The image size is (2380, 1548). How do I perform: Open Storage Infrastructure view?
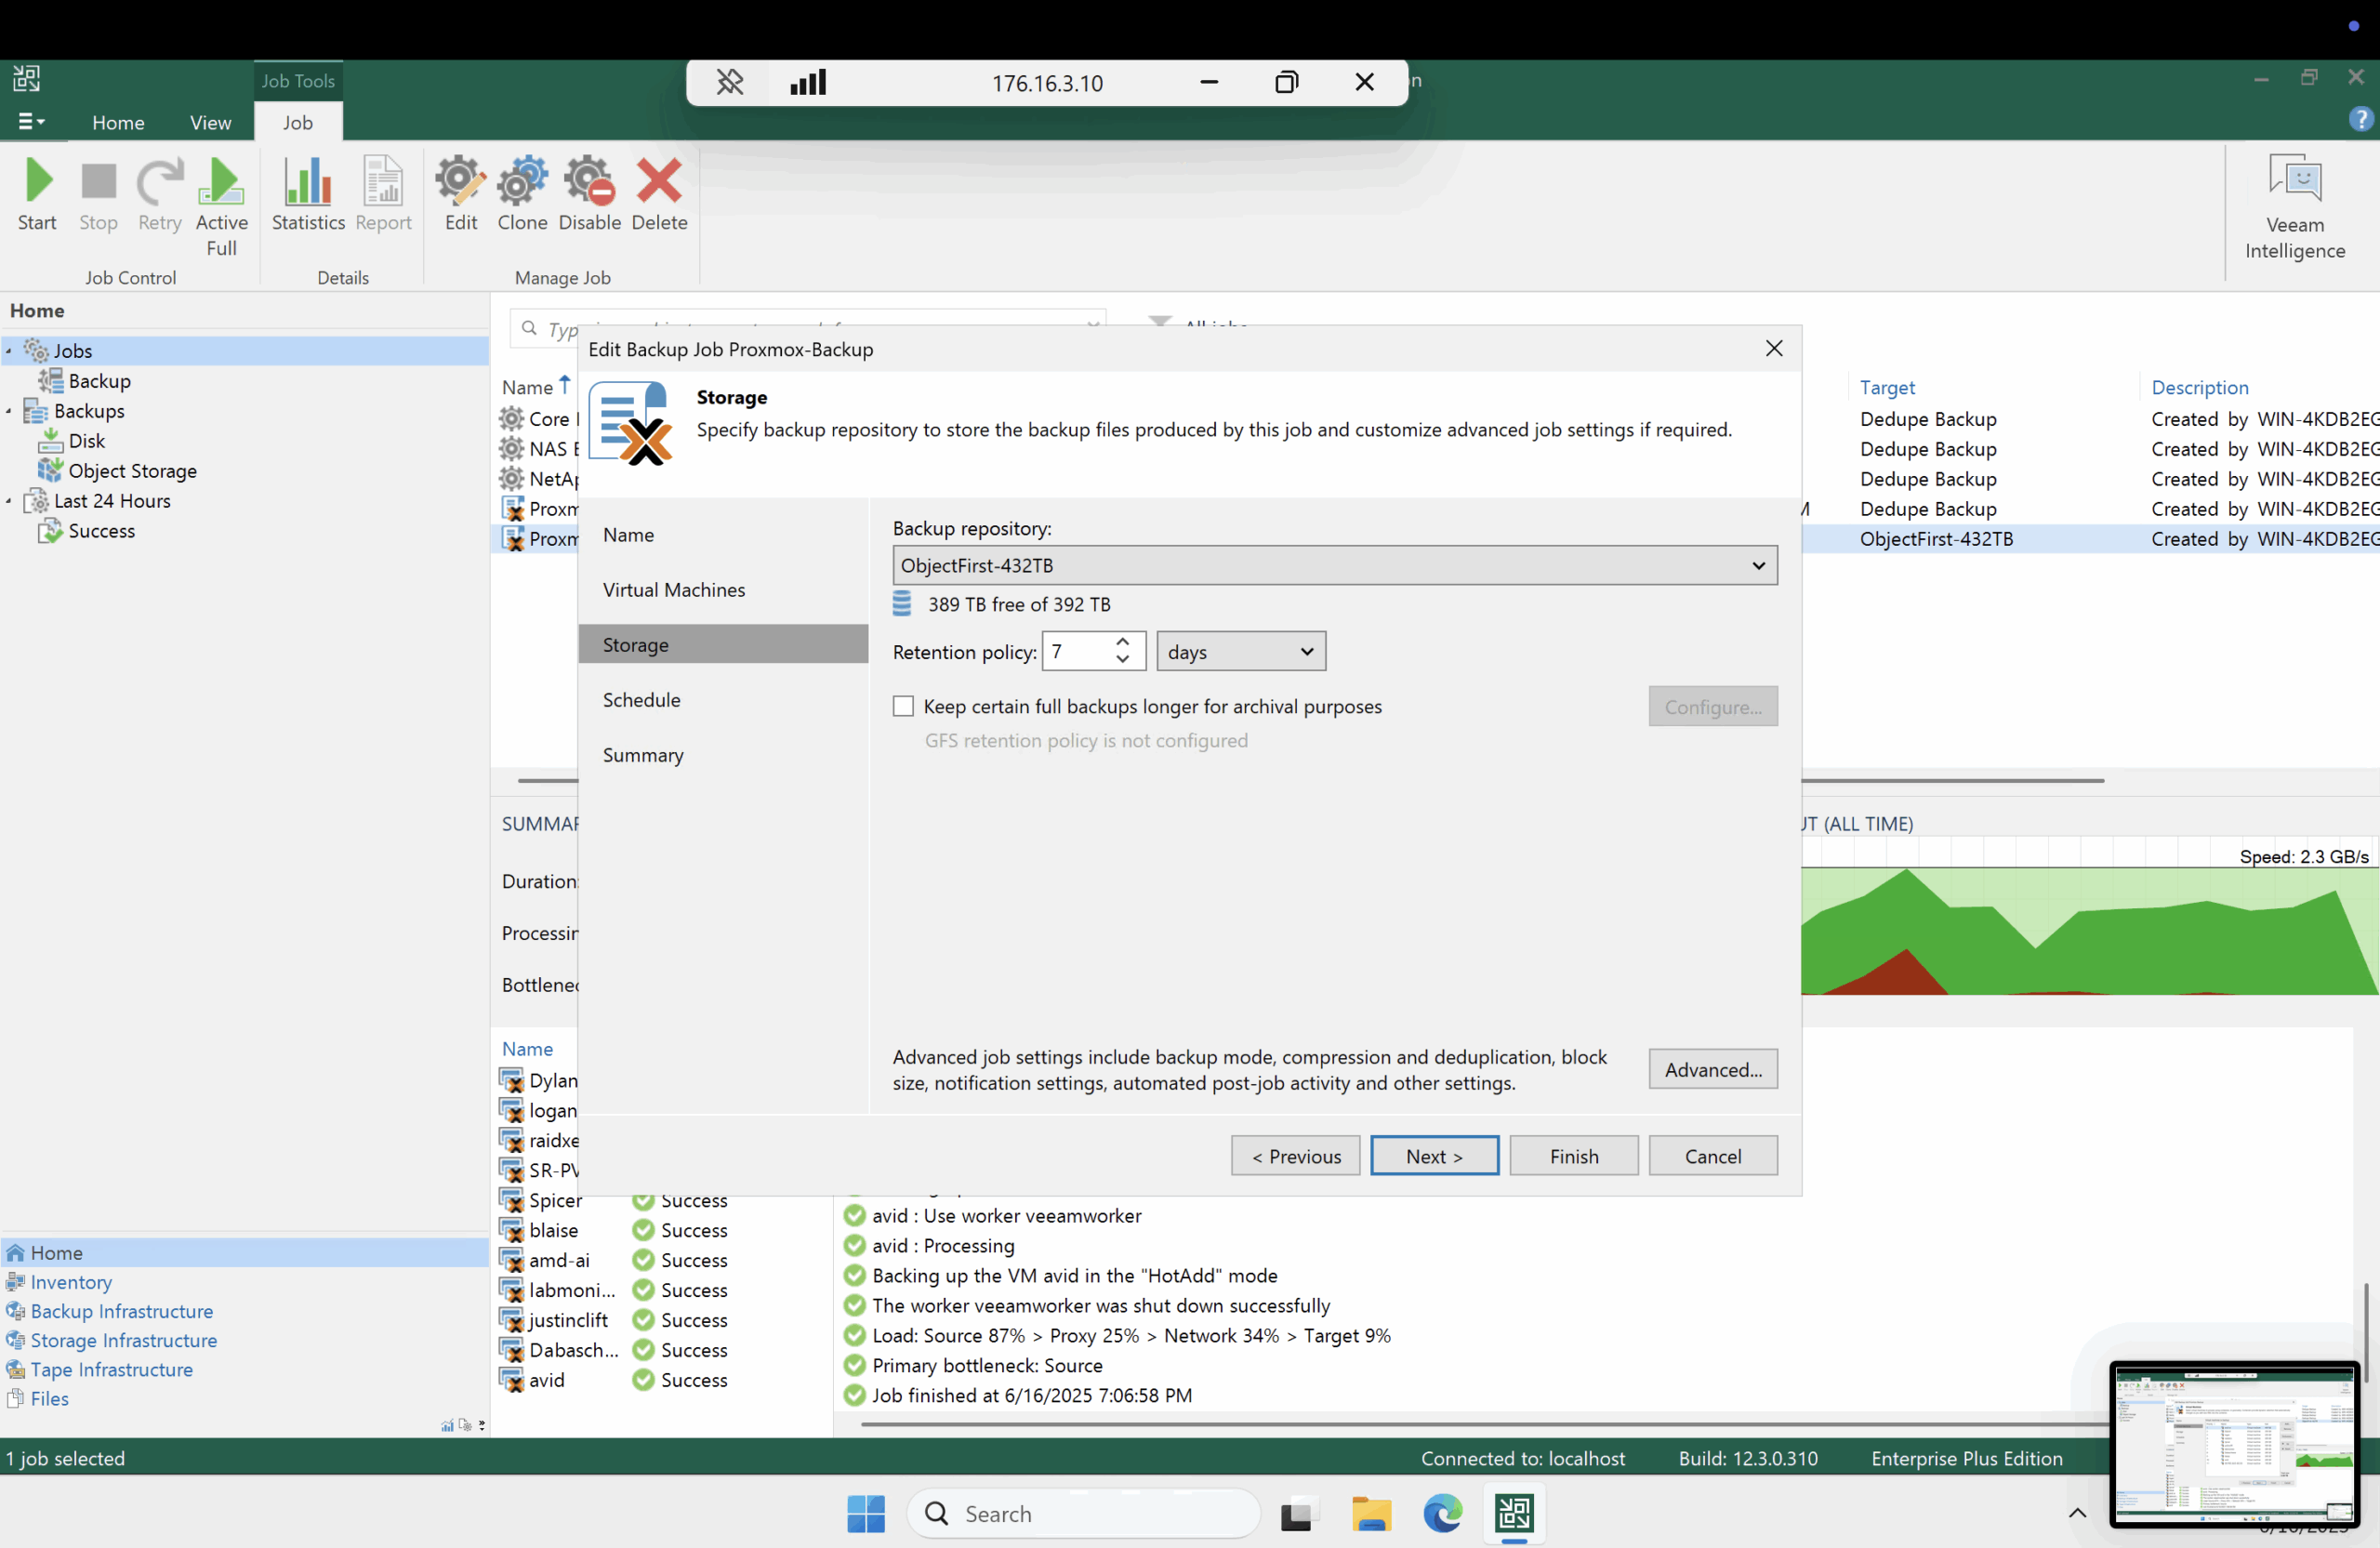coord(123,1340)
